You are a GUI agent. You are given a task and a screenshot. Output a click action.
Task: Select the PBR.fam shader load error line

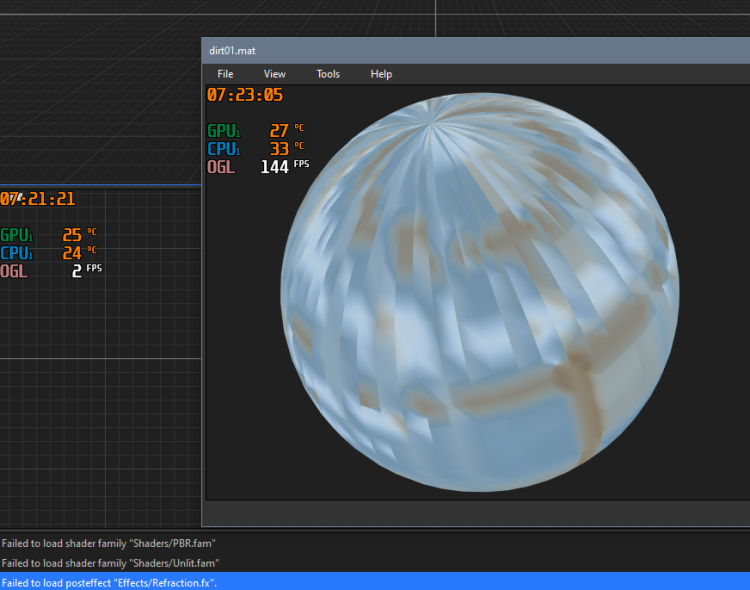click(109, 544)
